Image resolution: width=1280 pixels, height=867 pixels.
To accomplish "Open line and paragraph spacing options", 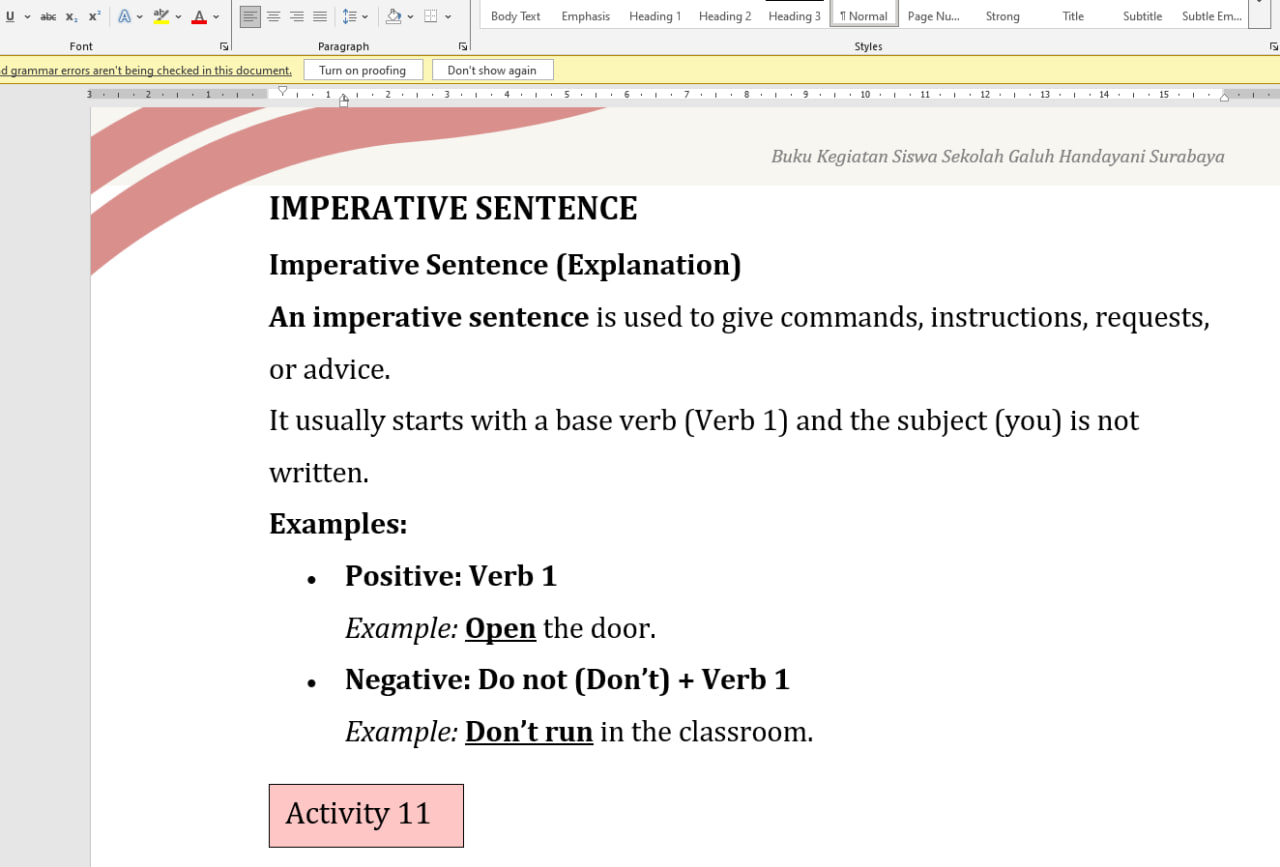I will point(349,16).
